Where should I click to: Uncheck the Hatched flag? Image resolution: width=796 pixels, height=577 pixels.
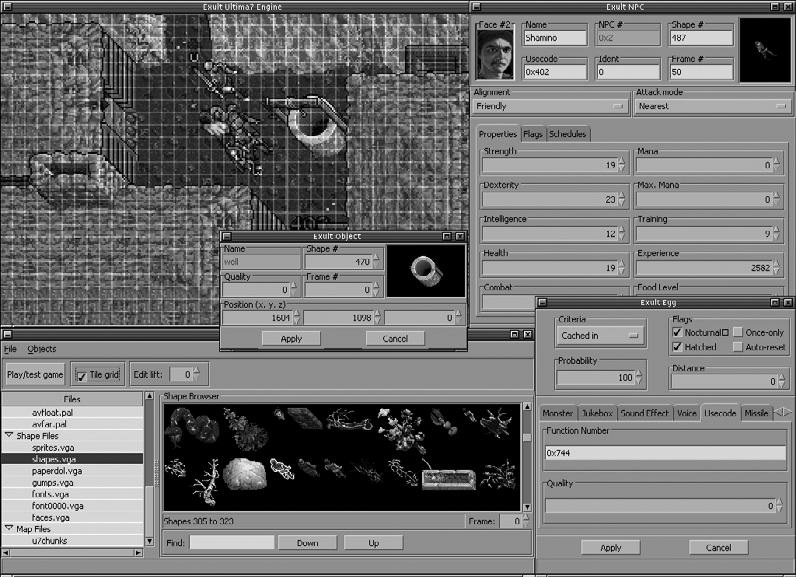click(677, 347)
